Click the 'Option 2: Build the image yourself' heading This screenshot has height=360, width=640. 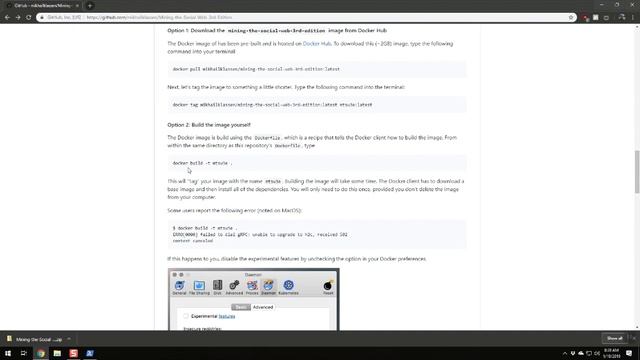click(209, 125)
